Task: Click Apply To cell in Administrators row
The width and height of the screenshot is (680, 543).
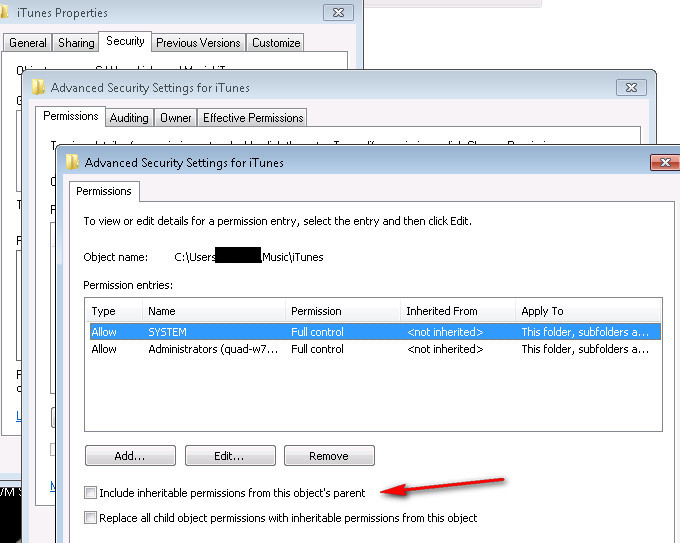Action: coord(585,349)
